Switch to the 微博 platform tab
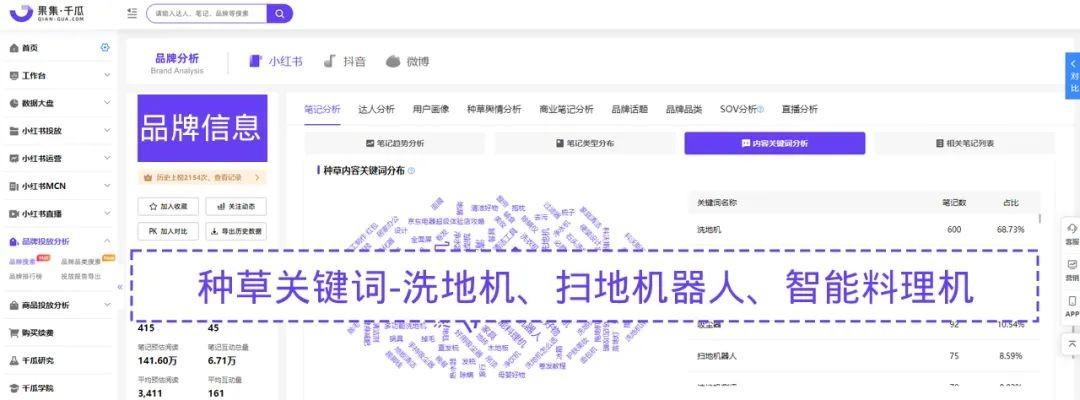Viewport: 1080px width, 400px height. click(x=407, y=61)
